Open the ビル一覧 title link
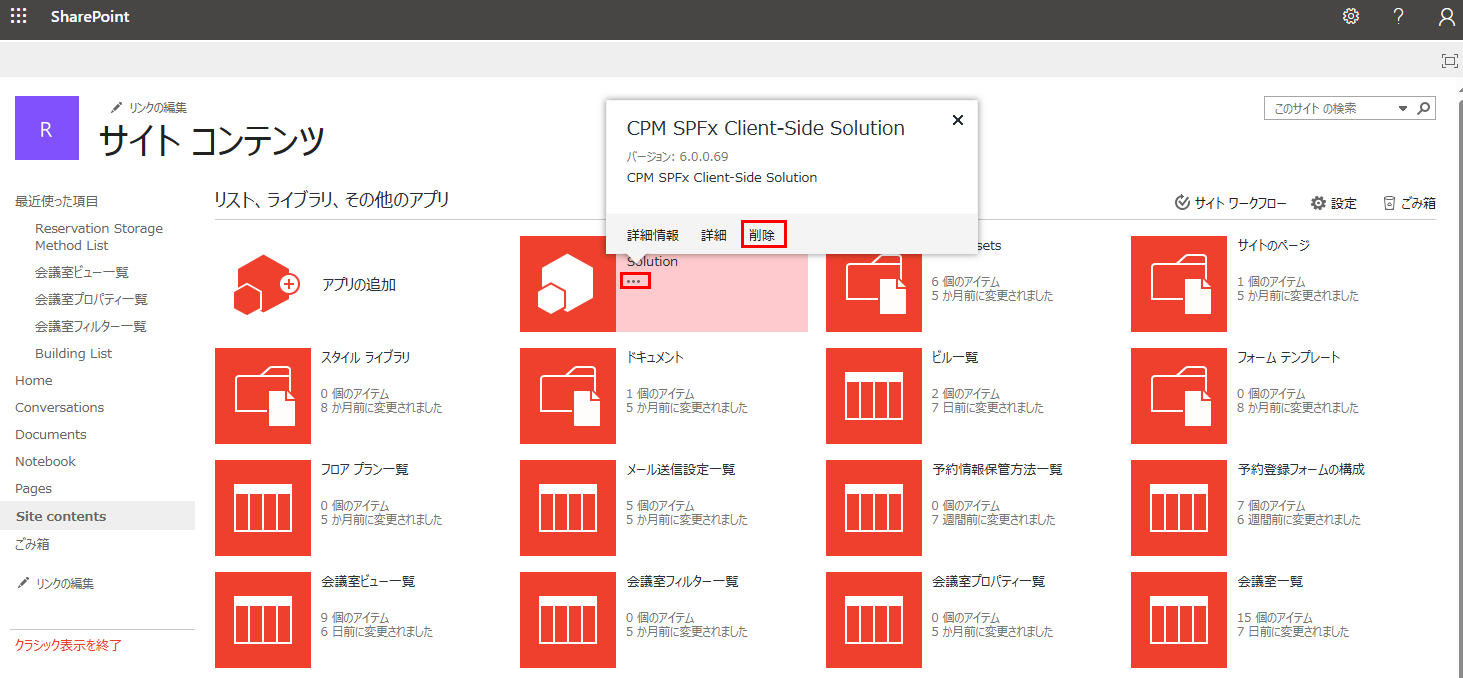Image resolution: width=1463 pixels, height=678 pixels. coord(955,357)
